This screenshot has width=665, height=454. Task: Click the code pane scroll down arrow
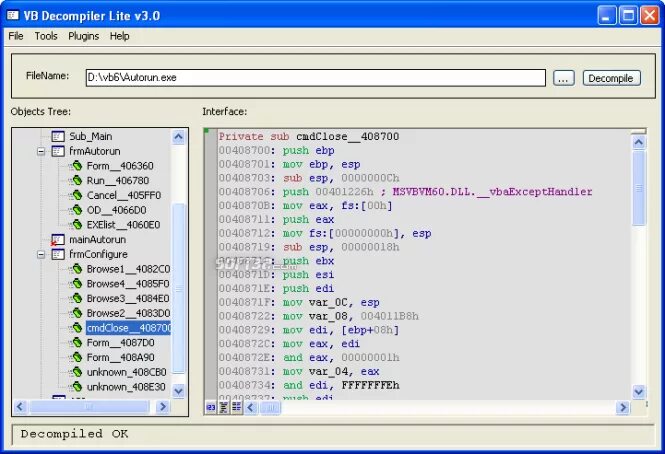pos(639,392)
